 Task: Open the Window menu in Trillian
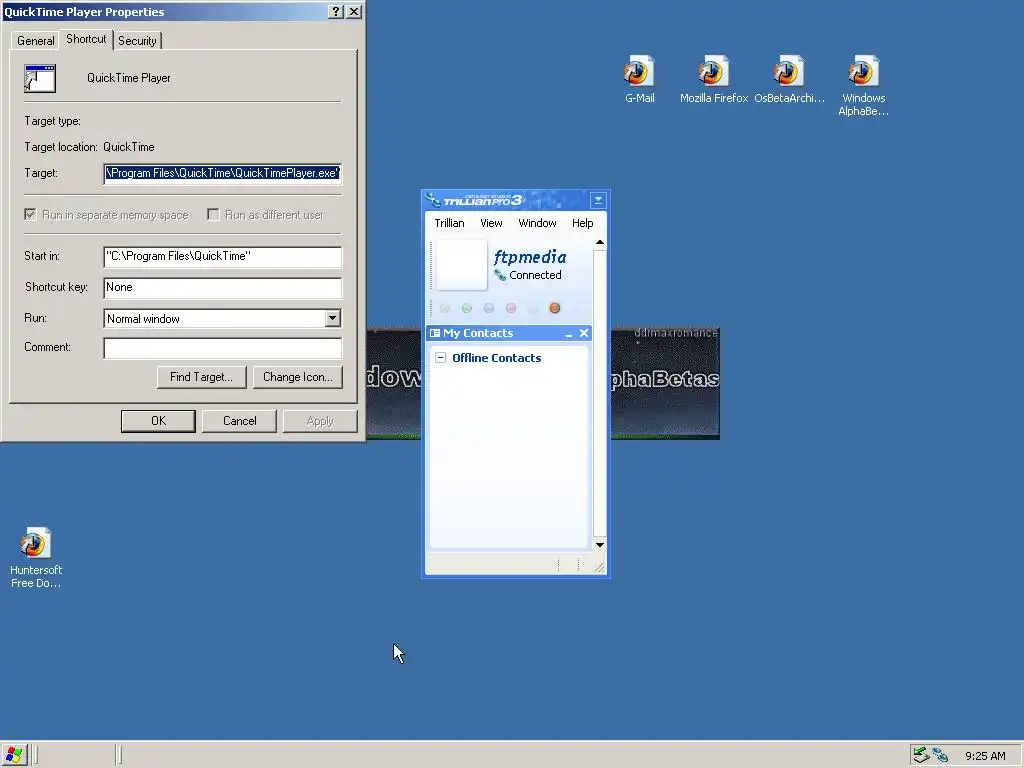click(537, 223)
